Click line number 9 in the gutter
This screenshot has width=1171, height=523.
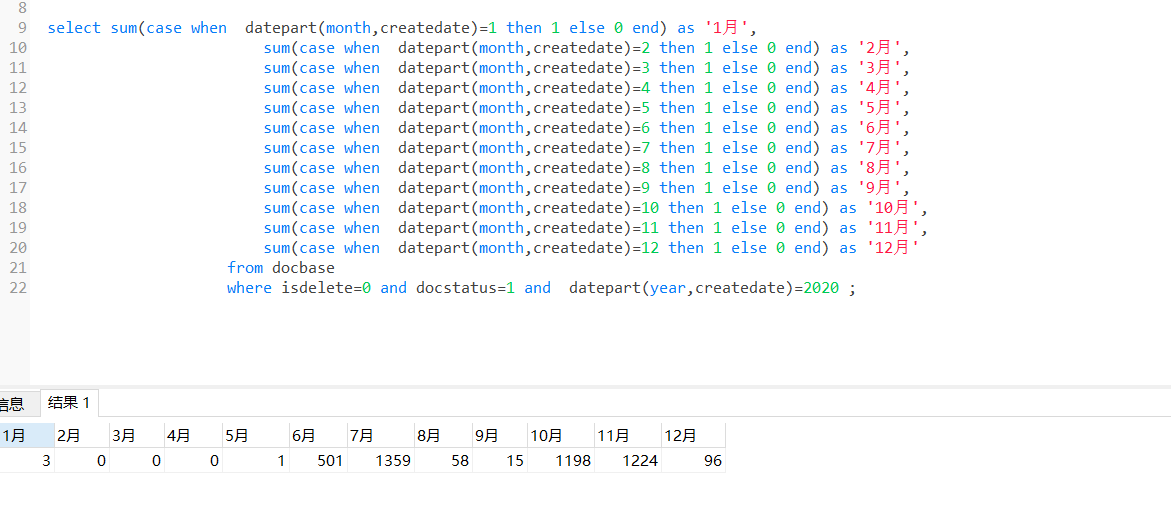click(x=20, y=28)
